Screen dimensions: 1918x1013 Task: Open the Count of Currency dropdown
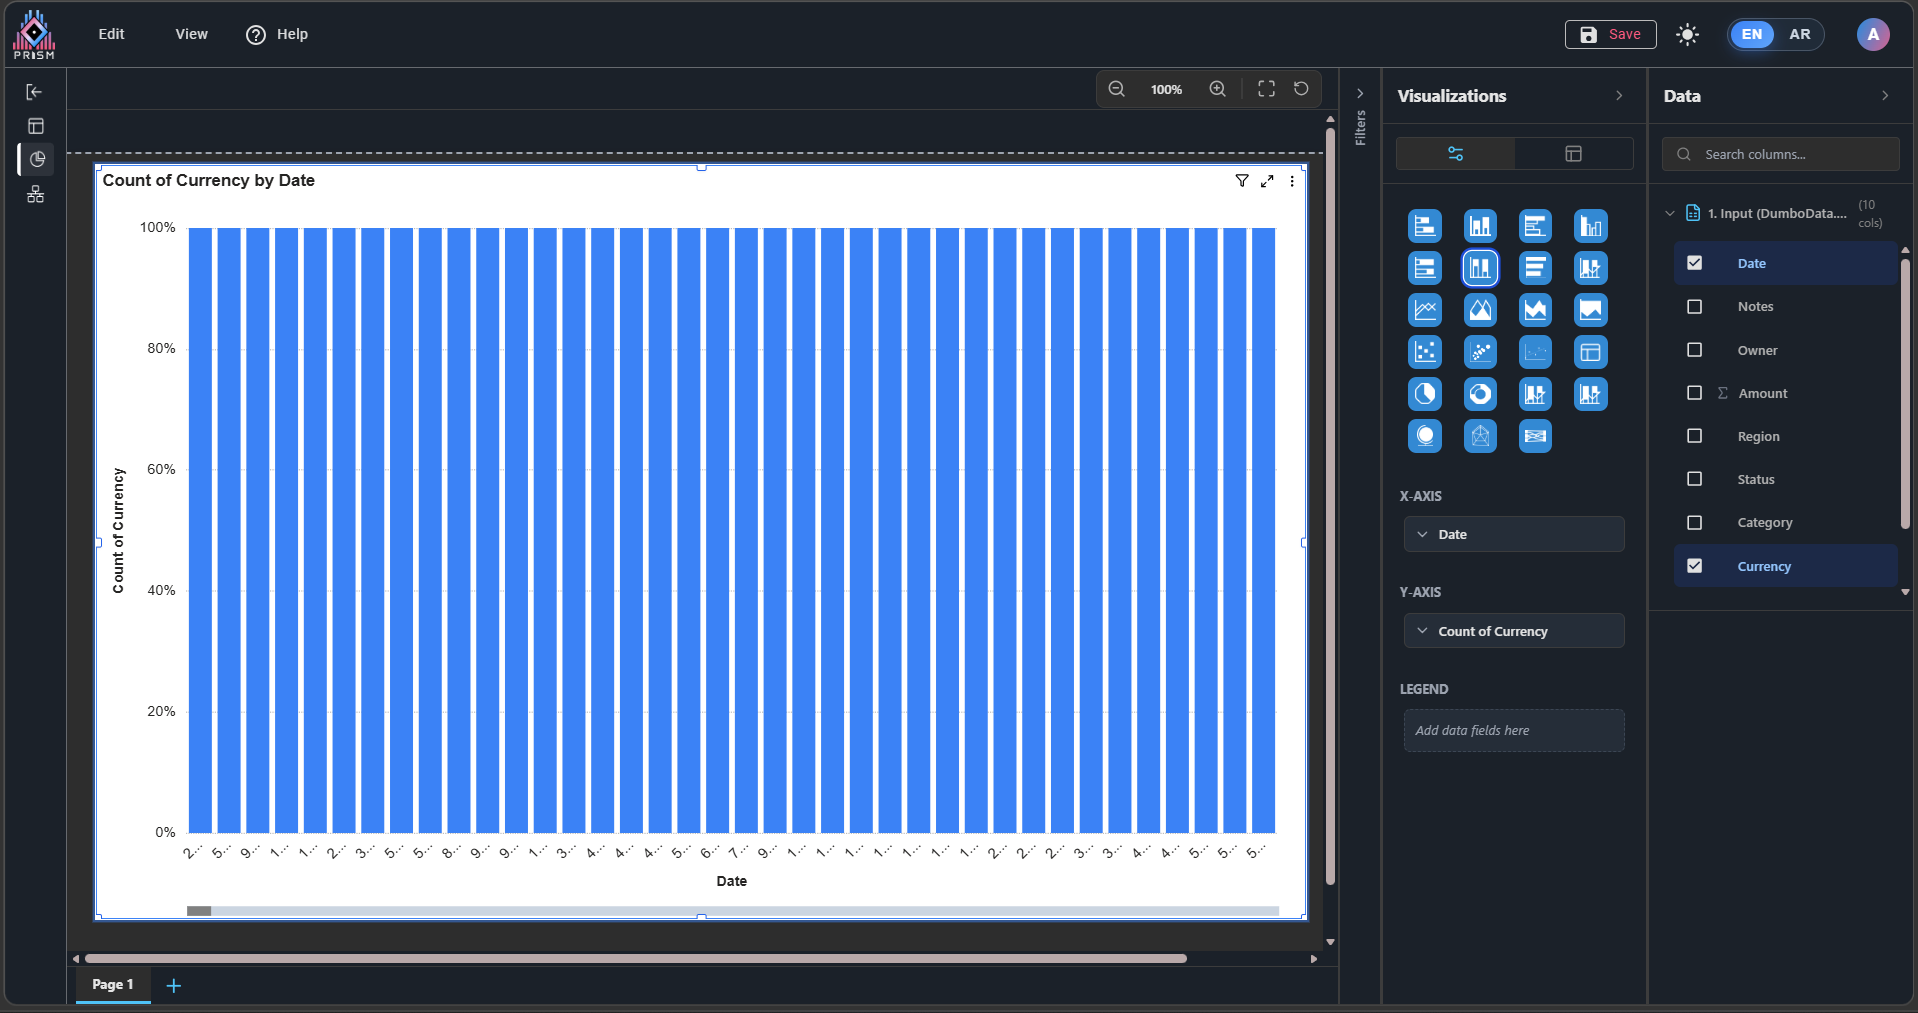tap(1422, 632)
